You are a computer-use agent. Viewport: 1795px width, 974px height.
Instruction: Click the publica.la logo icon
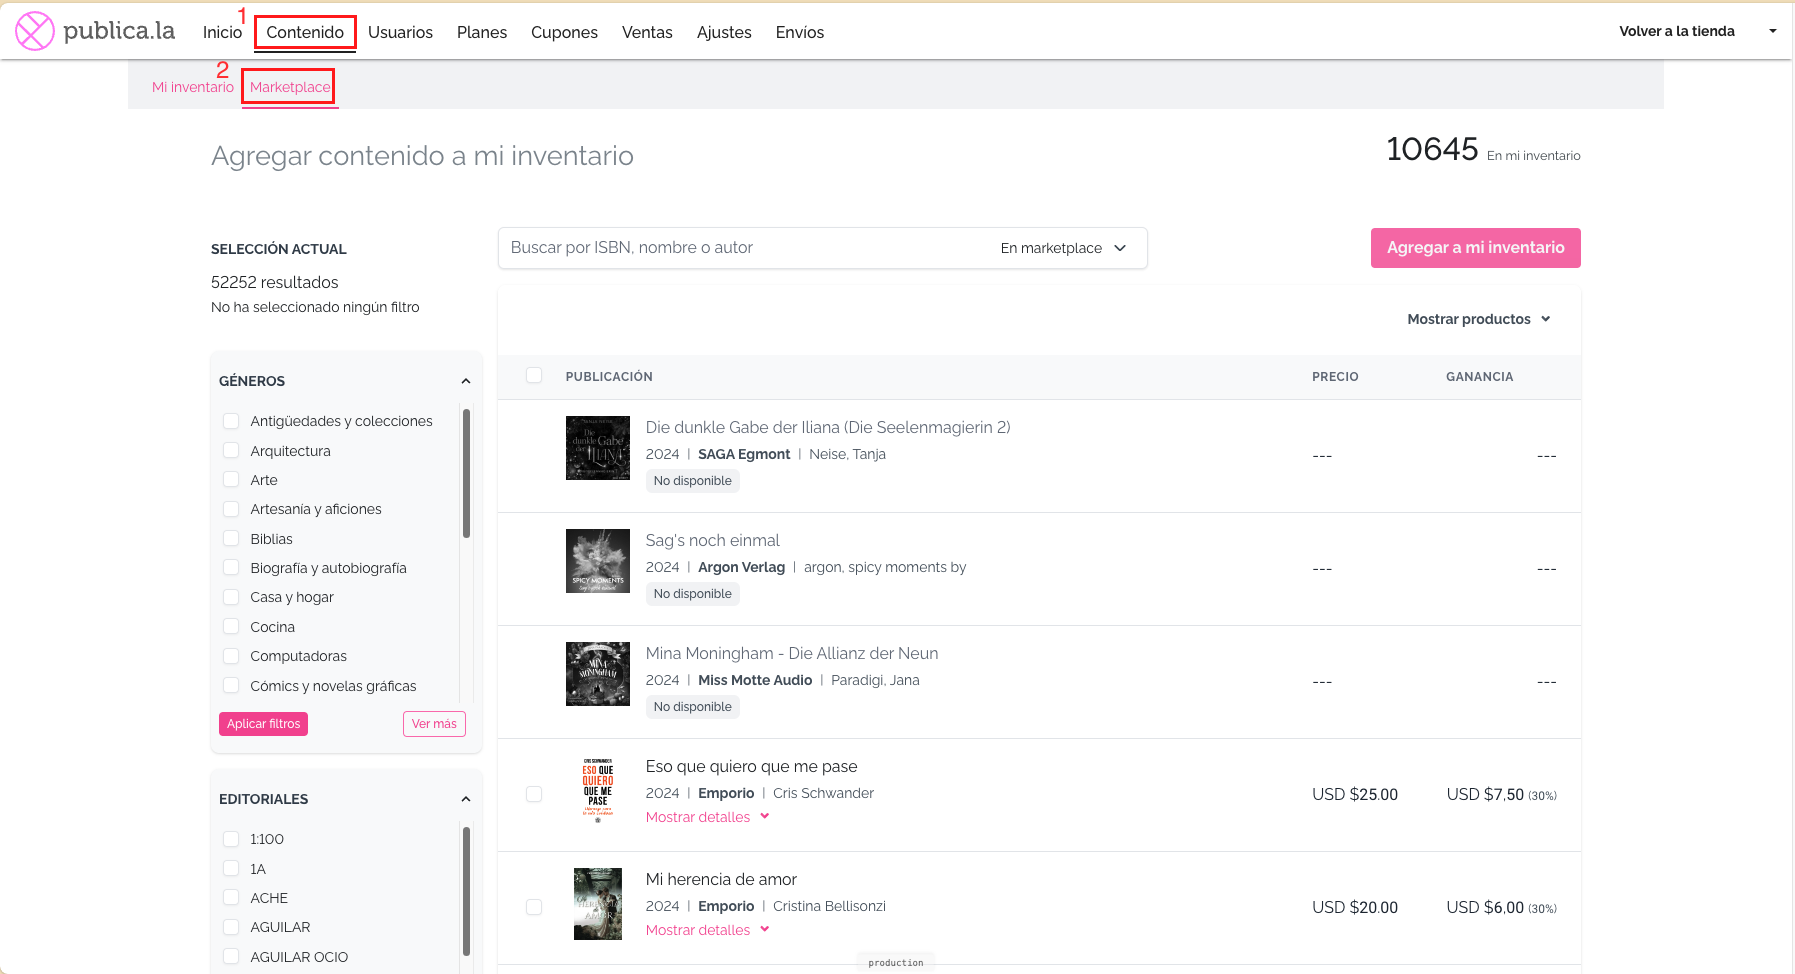[33, 31]
